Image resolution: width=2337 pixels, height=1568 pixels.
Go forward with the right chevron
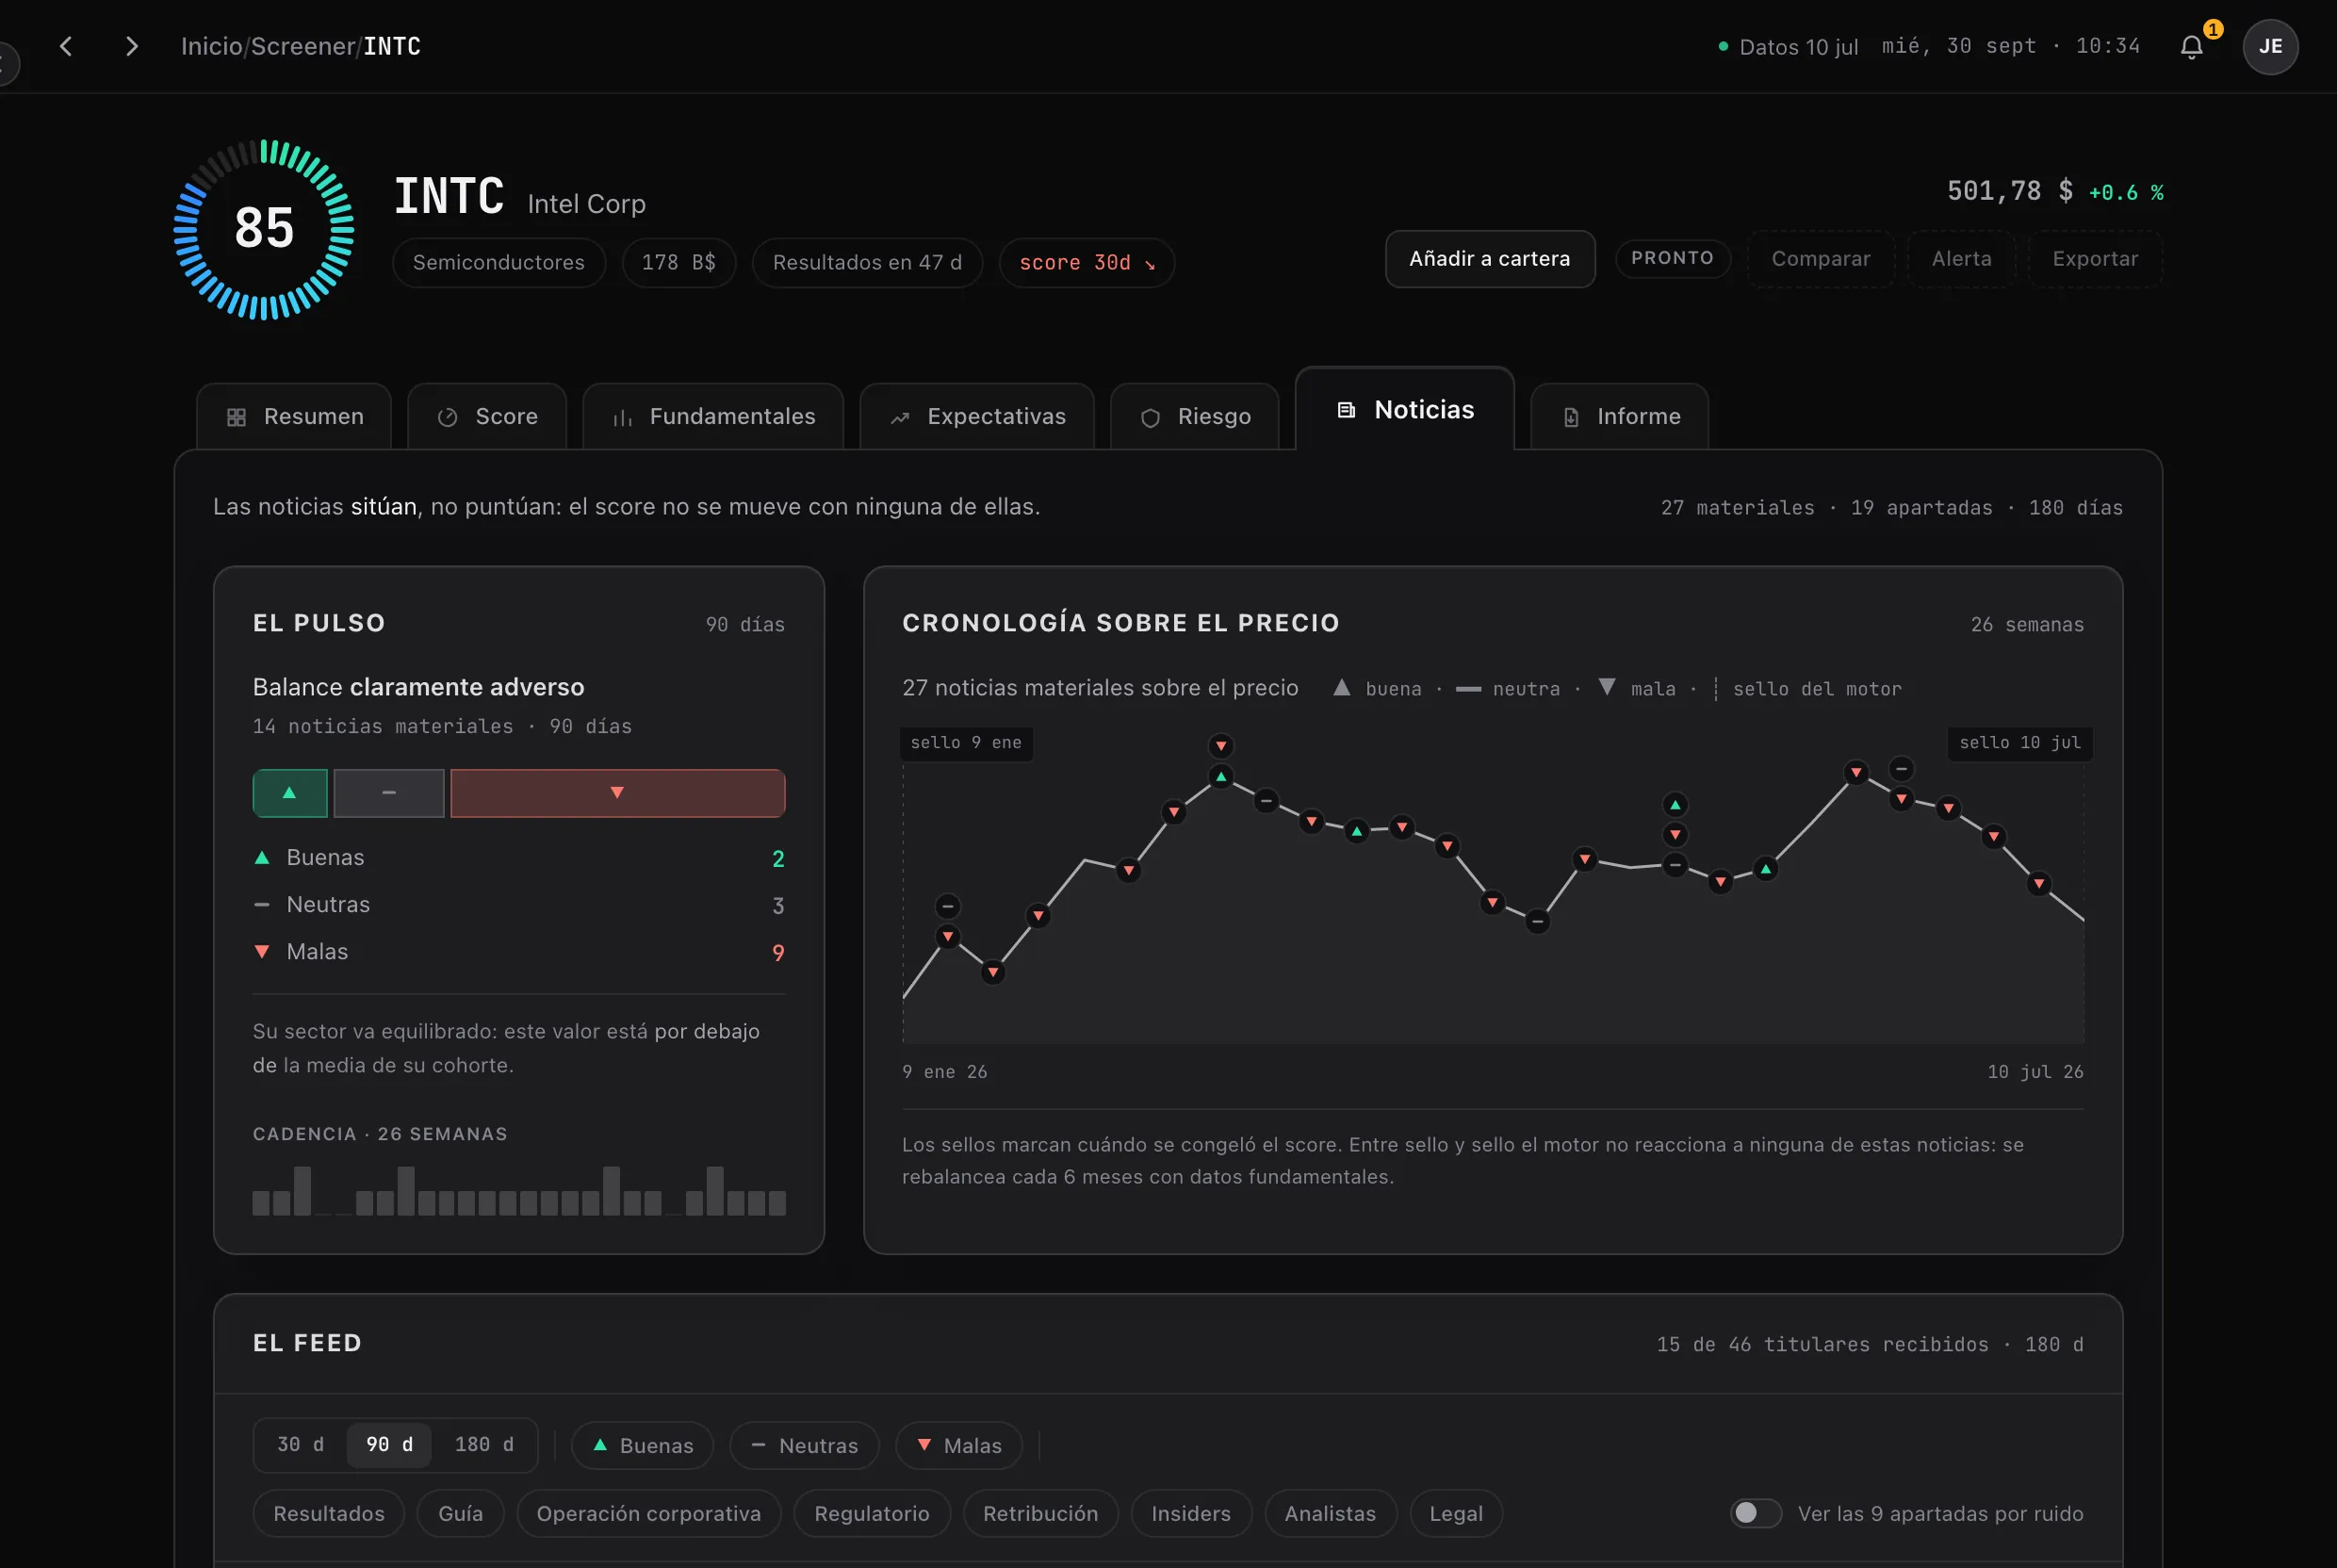tap(131, 46)
